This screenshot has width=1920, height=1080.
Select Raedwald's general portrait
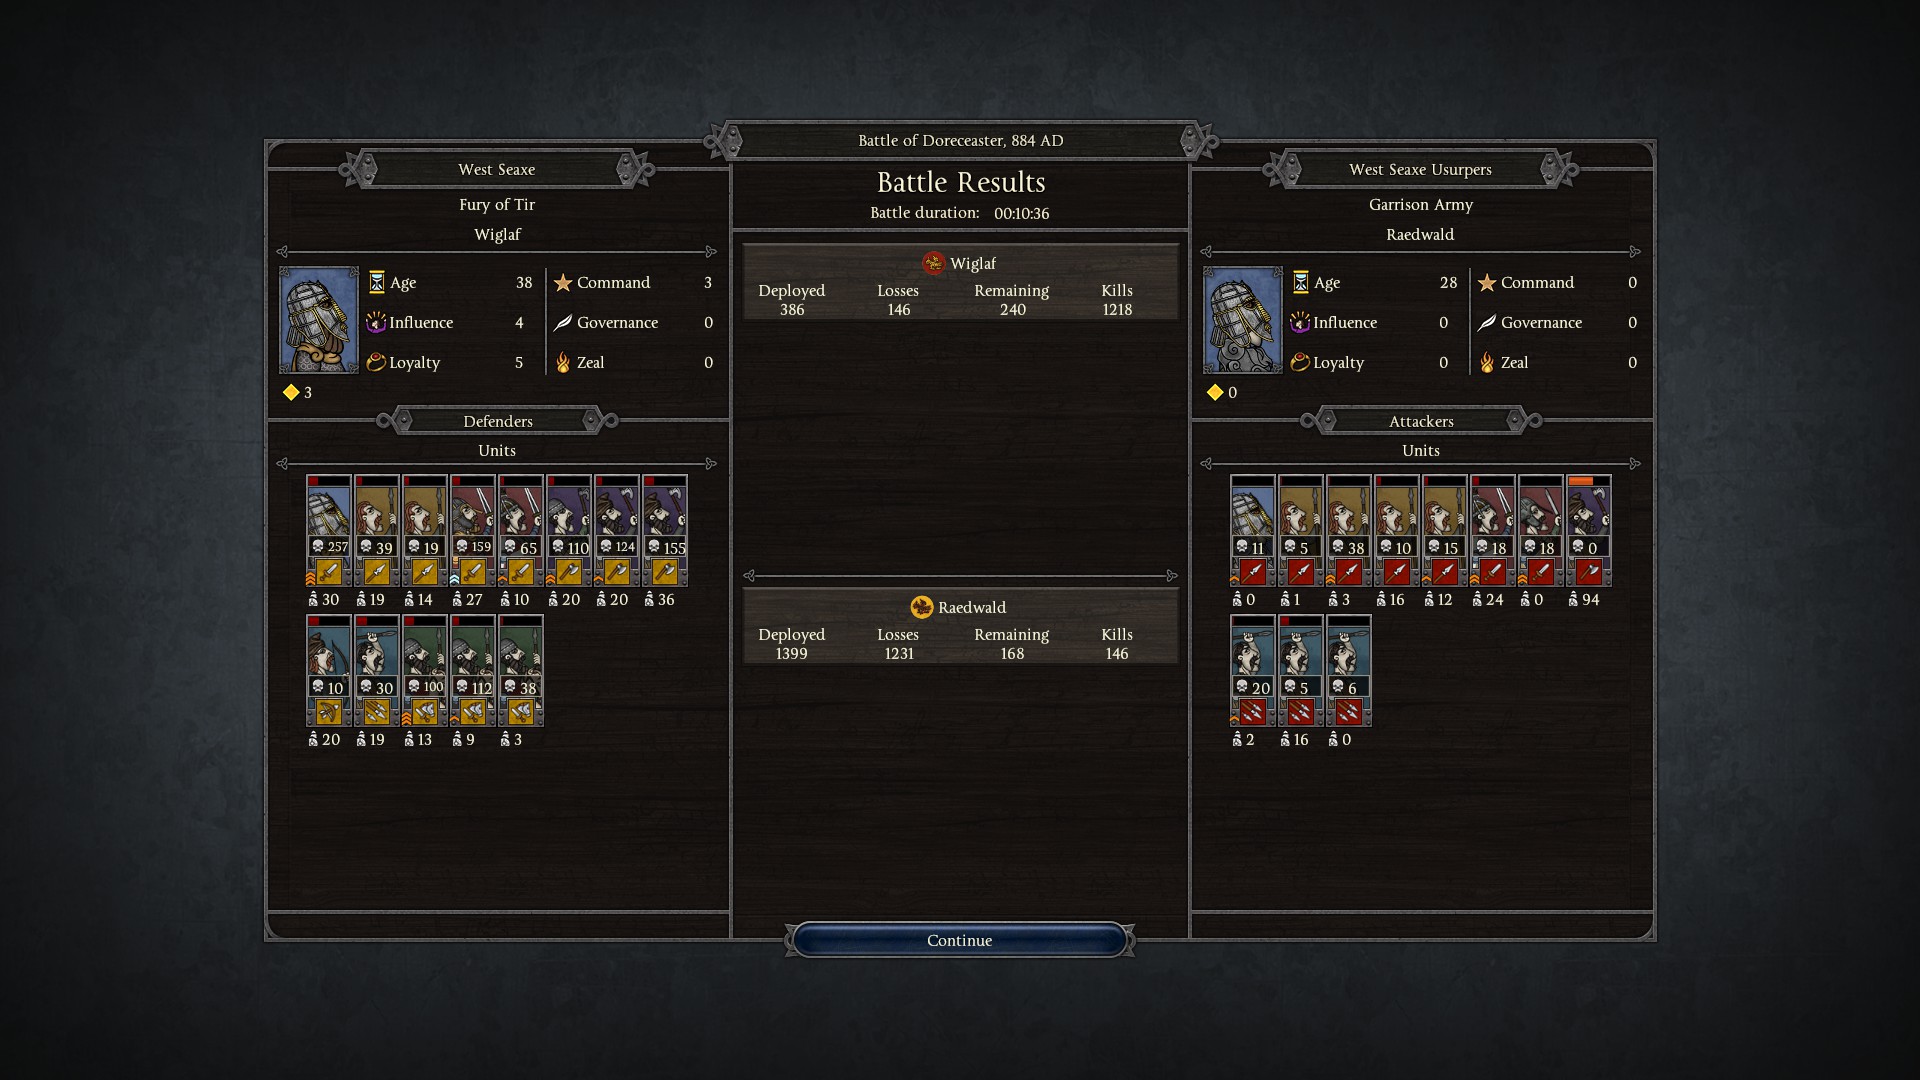(x=1243, y=320)
